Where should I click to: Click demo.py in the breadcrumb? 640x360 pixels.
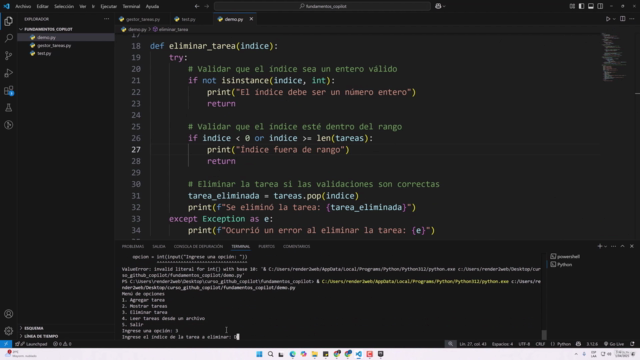click(137, 29)
